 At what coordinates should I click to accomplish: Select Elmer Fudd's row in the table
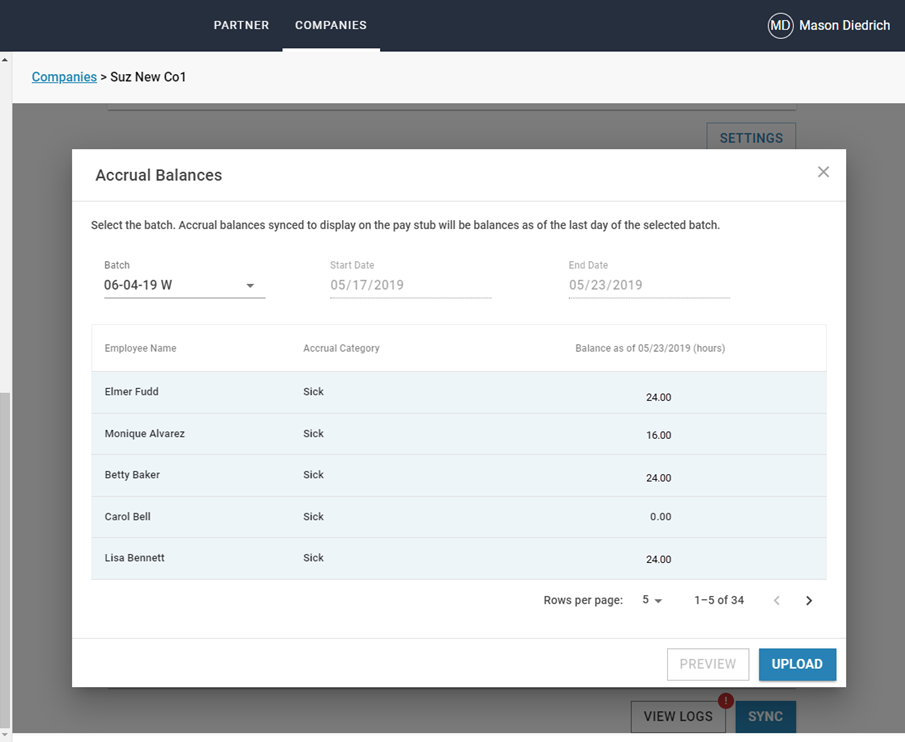pos(400,392)
